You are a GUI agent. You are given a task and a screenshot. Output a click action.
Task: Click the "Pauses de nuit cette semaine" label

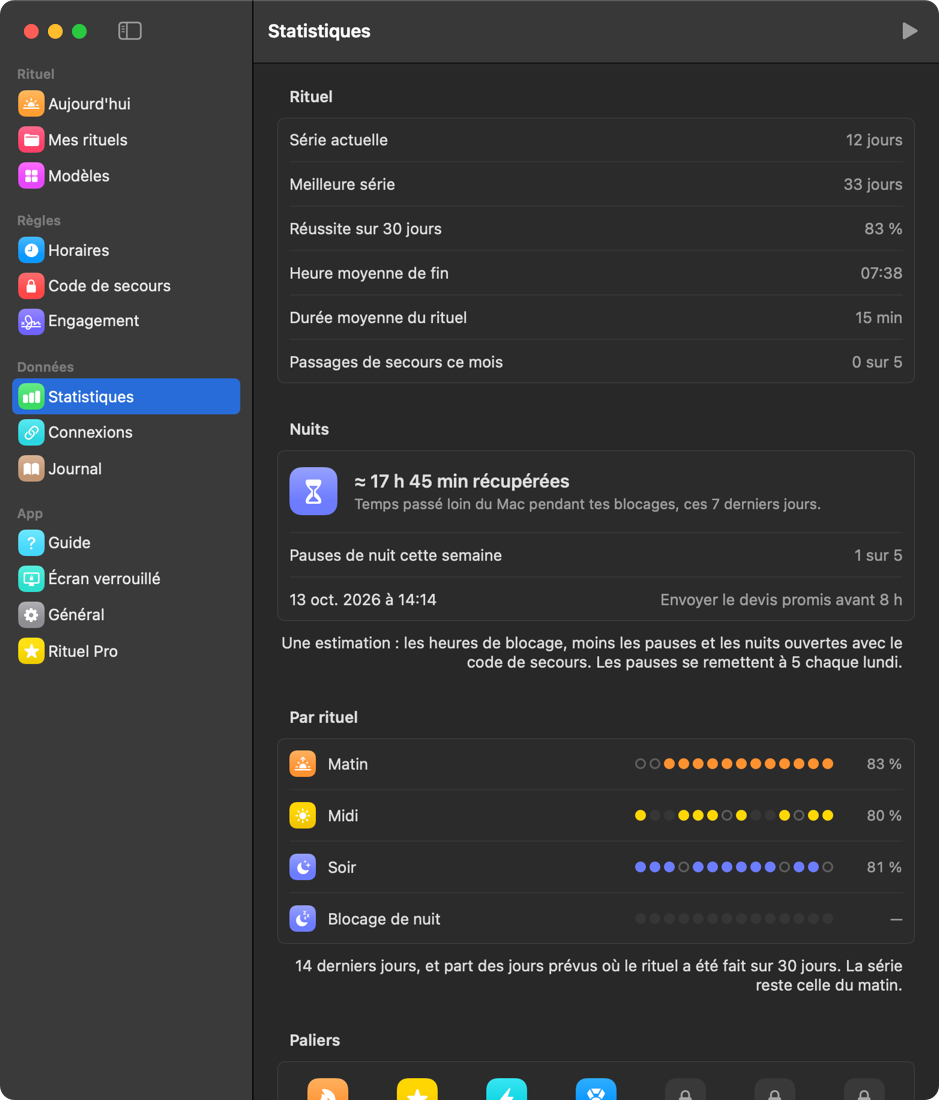(x=396, y=555)
